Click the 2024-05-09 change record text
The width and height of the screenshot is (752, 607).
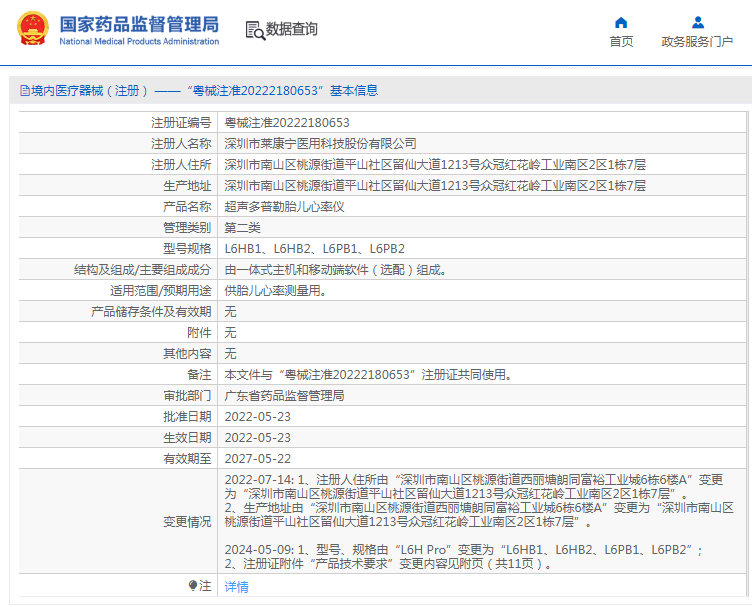463,557
